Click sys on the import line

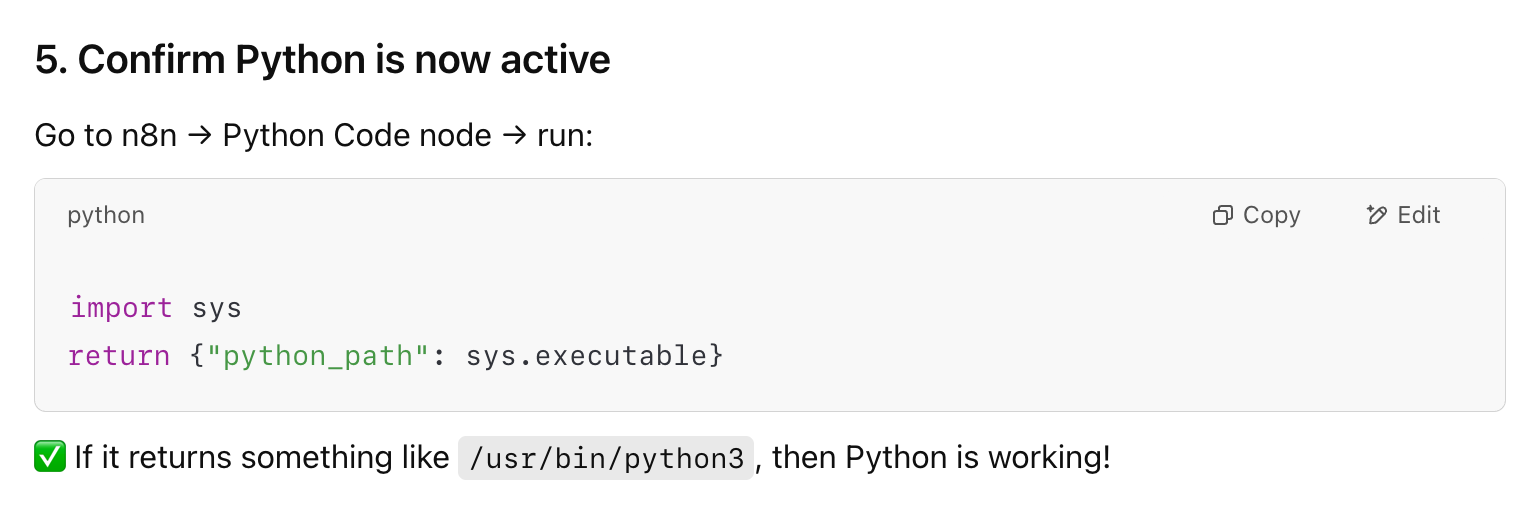coord(217,307)
